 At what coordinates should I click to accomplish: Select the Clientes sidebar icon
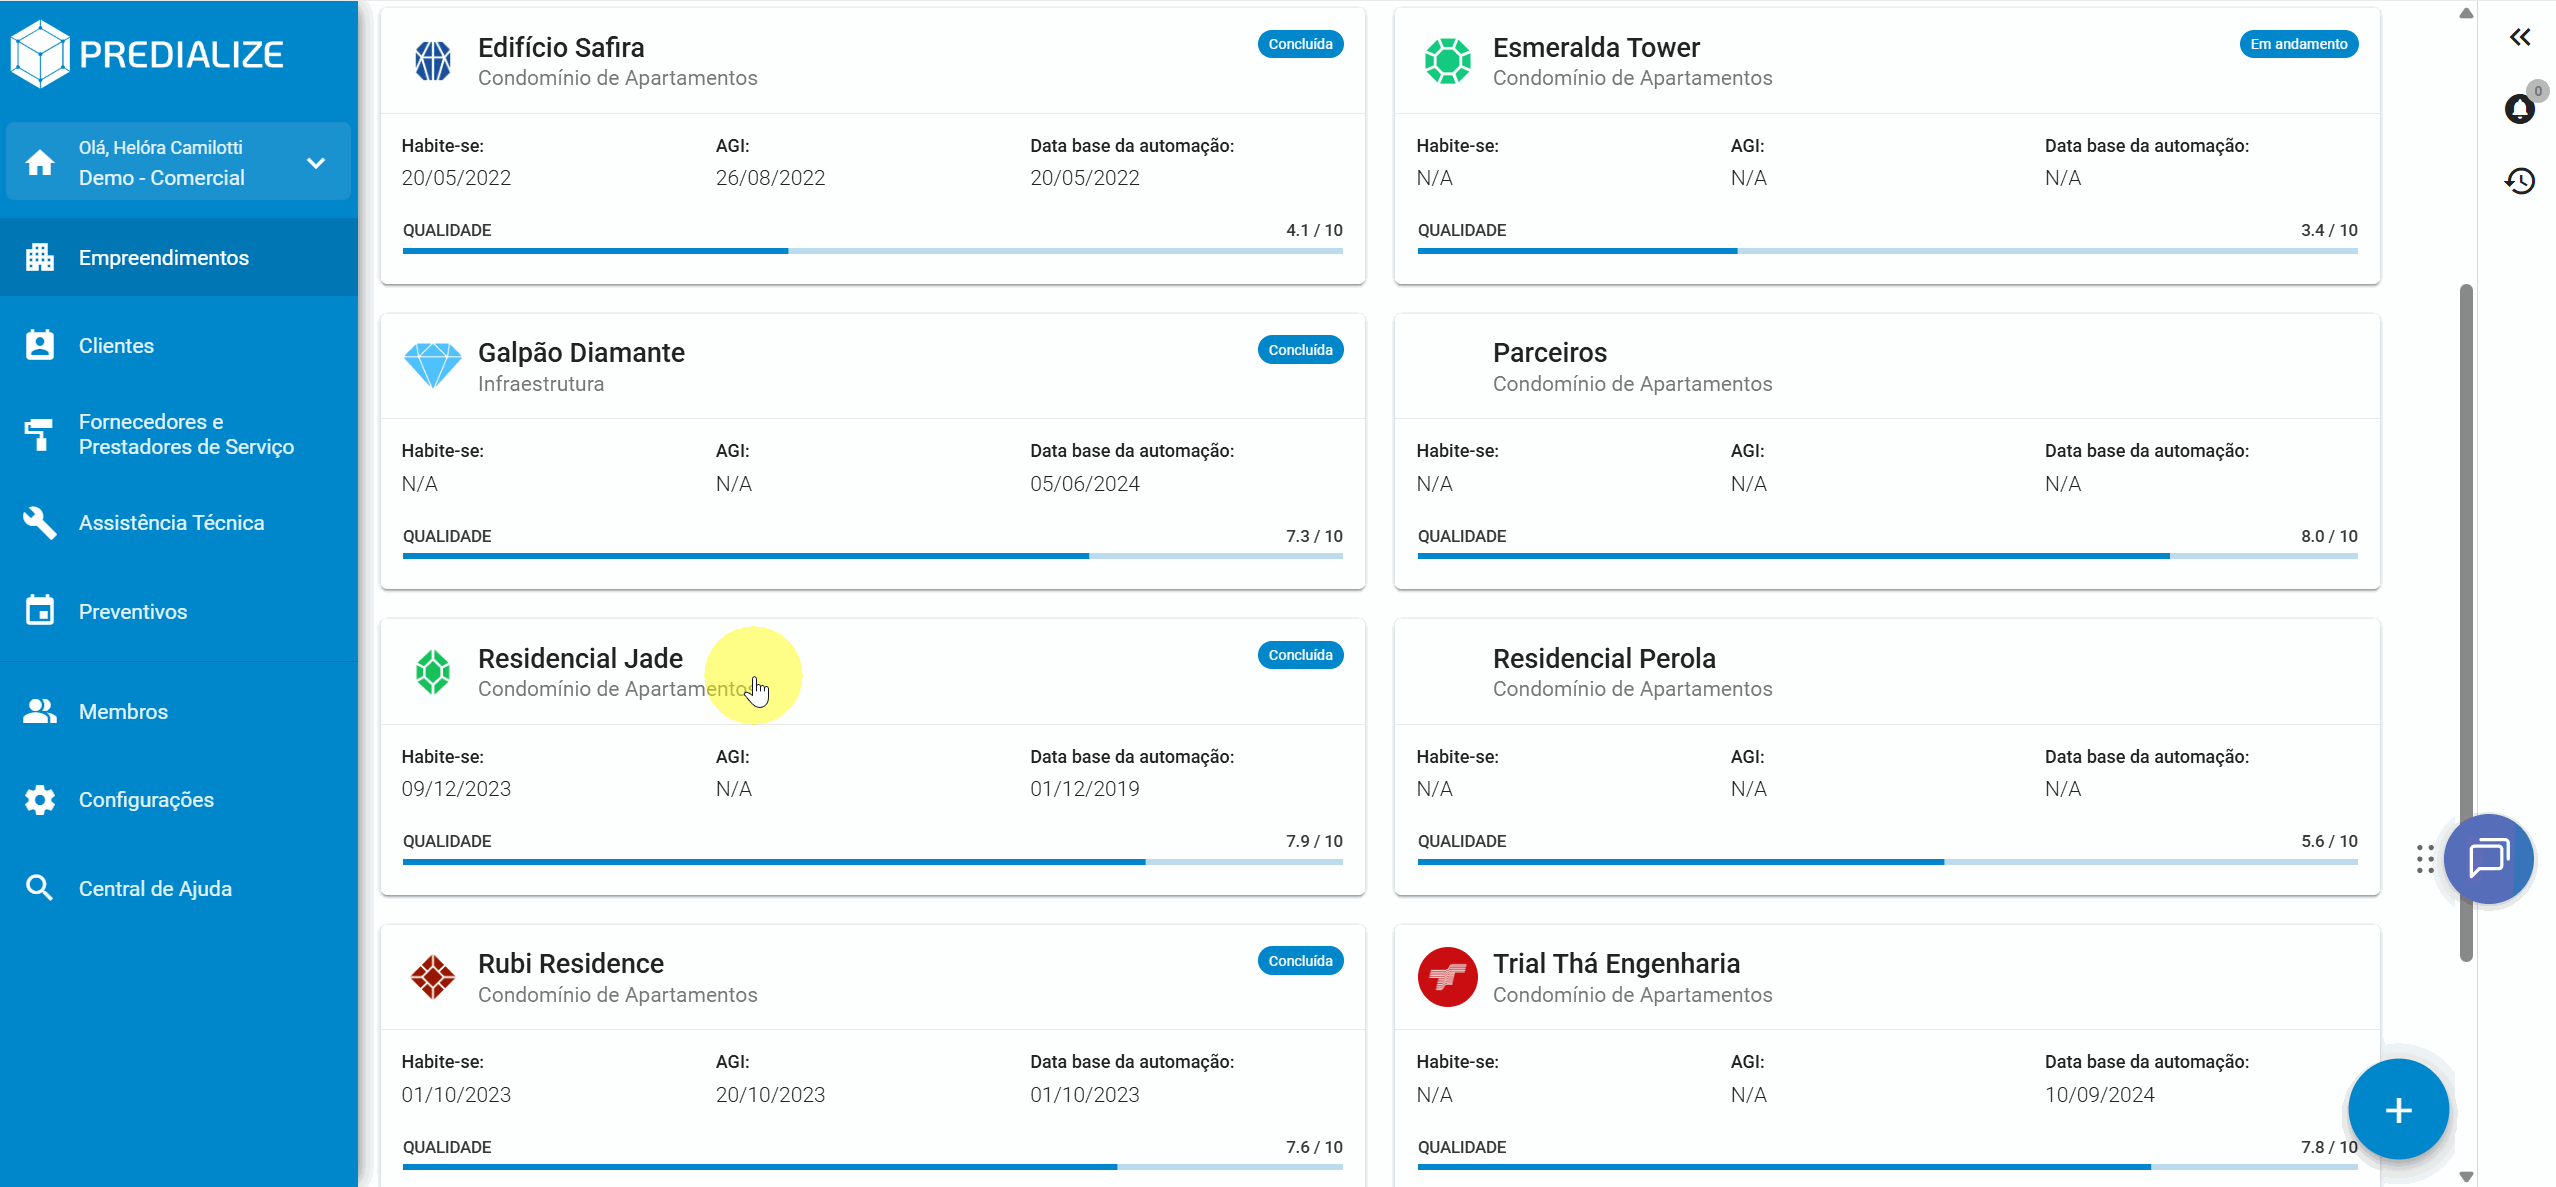pyautogui.click(x=39, y=345)
